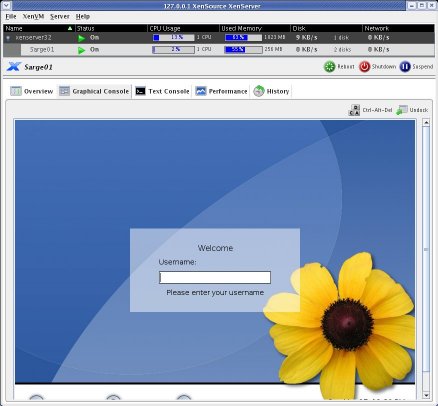Click the red Shutdown power icon
This screenshot has width=438, height=406.
point(364,67)
